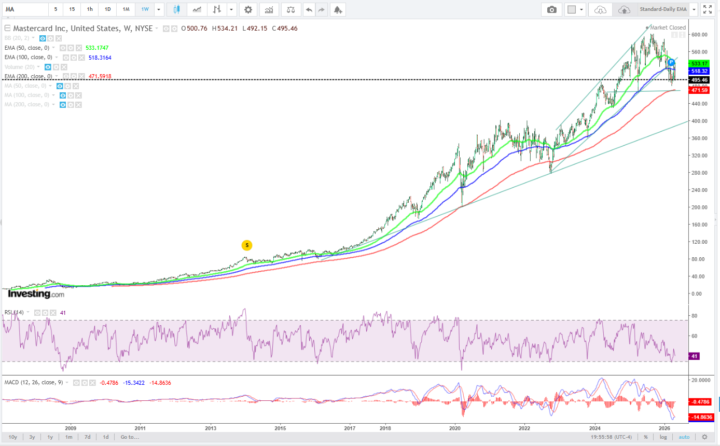Toggle log scale button

click(663, 437)
